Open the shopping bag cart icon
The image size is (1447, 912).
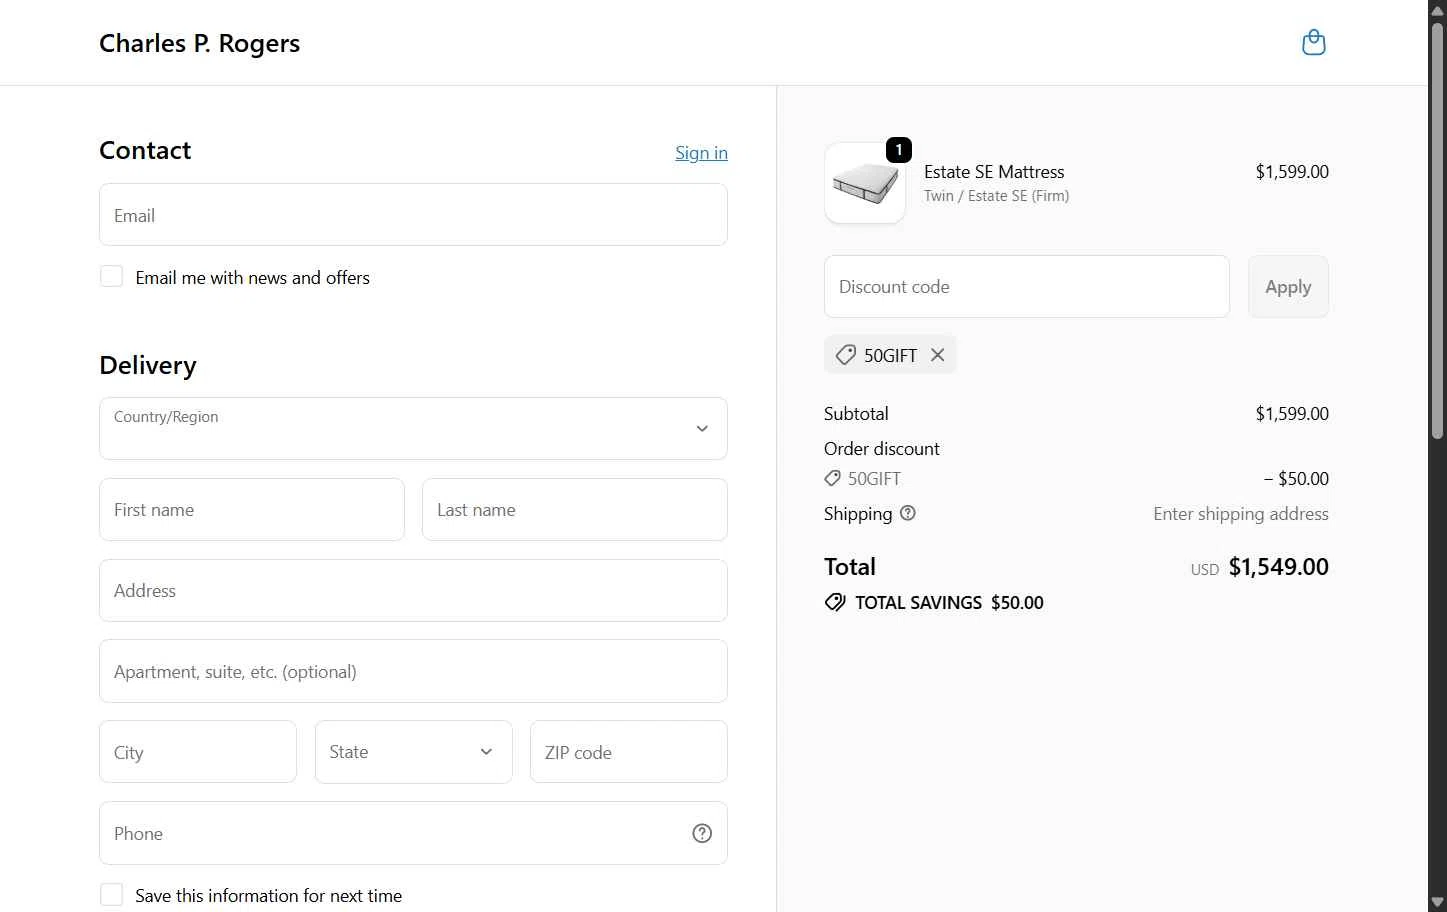coord(1313,43)
